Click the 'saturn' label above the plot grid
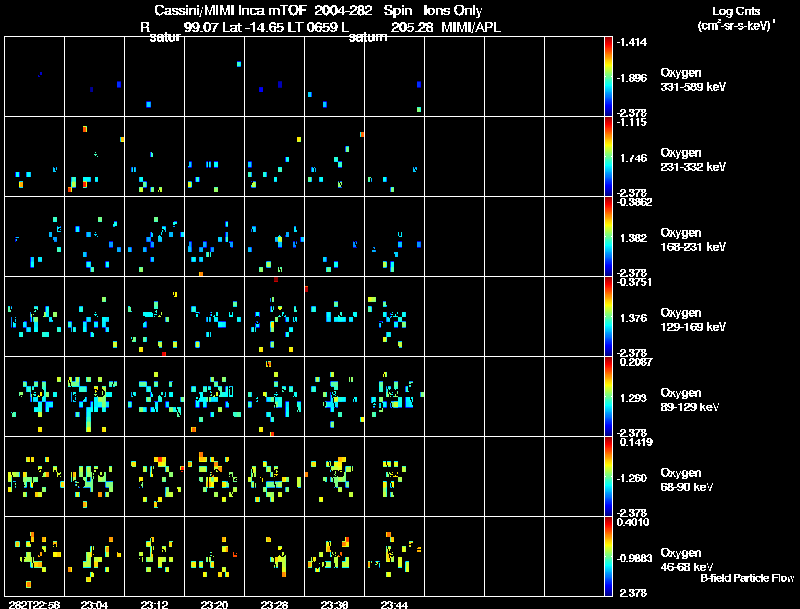The height and width of the screenshot is (609, 800). pyautogui.click(x=368, y=38)
